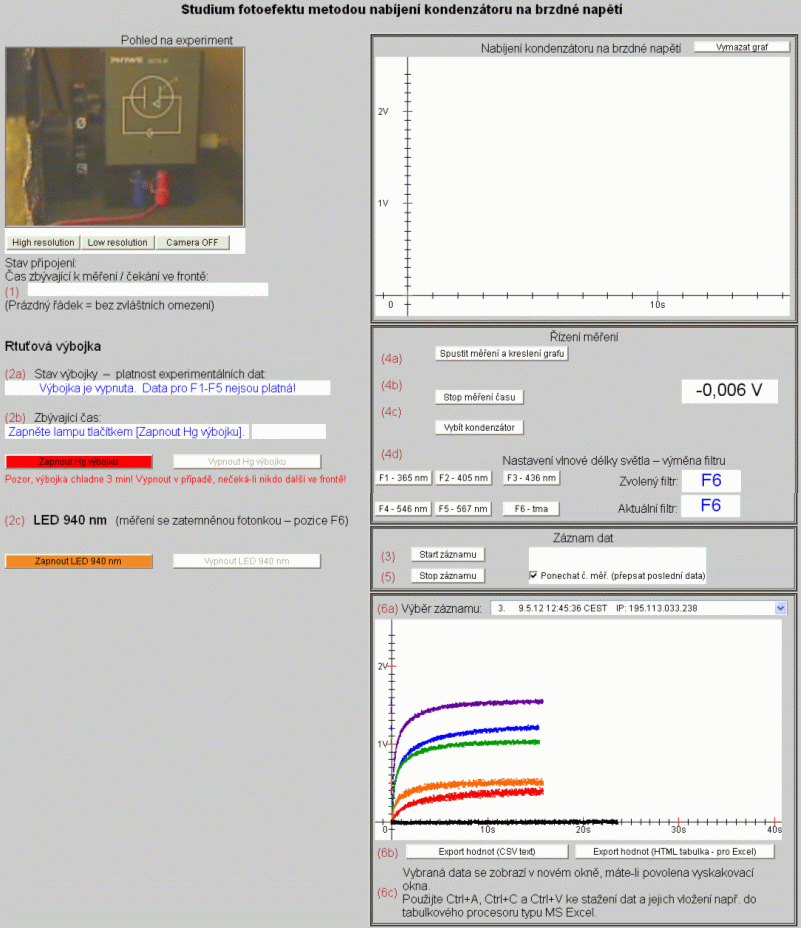Image resolution: width=801 pixels, height=928 pixels.
Task: Clear the graph with Vymazat graf
Action: [742, 47]
